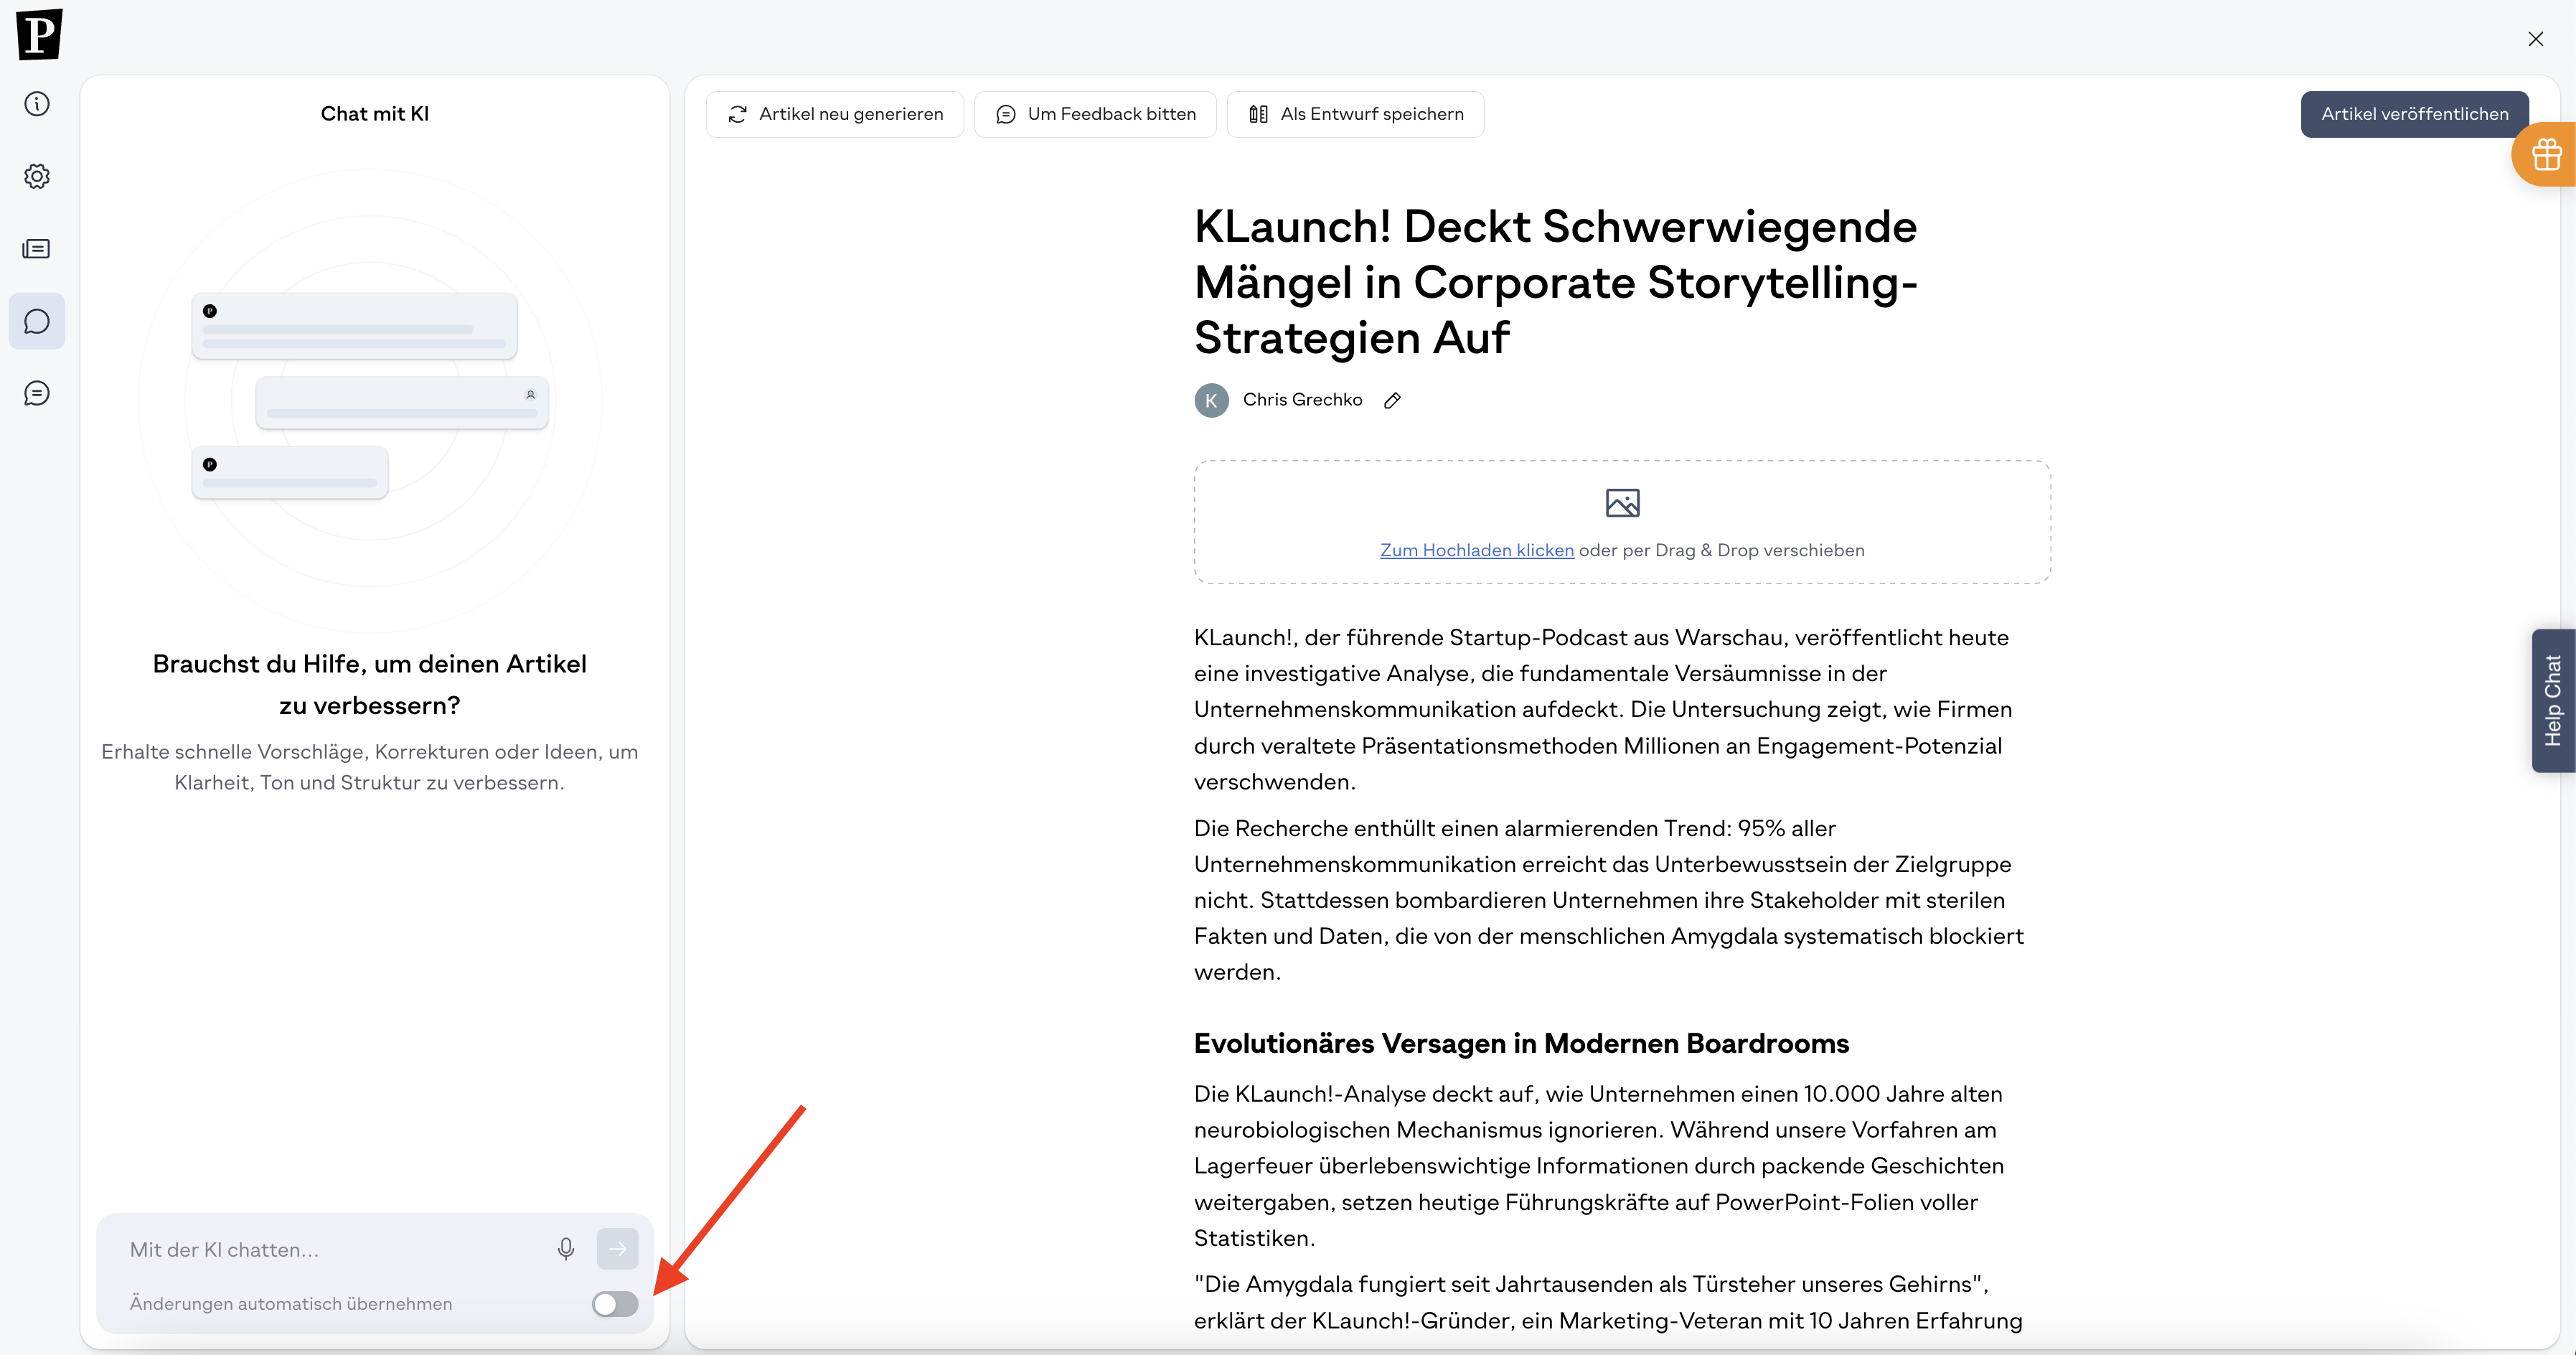Click the draft icon on Als Entwurf speichern
2576x1355 pixels.
tap(1259, 115)
